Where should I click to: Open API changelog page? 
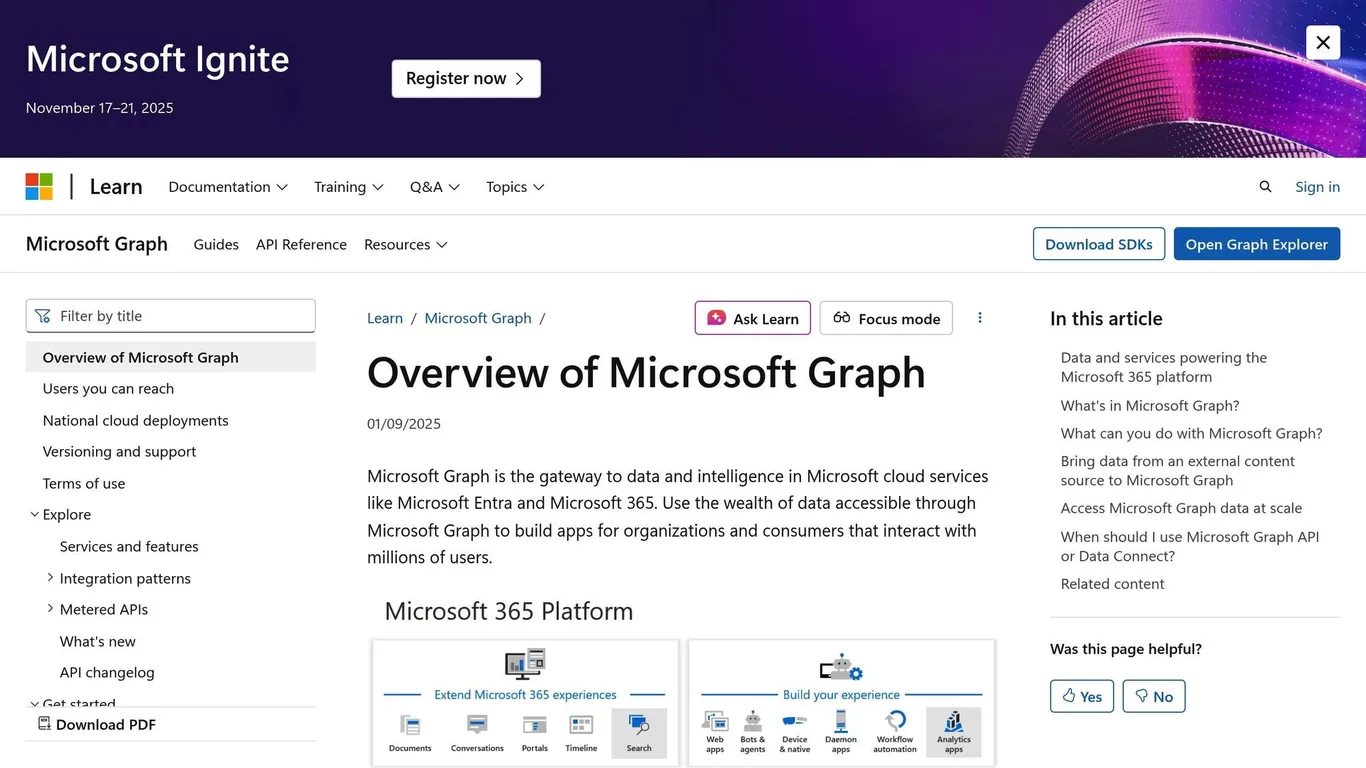[107, 673]
